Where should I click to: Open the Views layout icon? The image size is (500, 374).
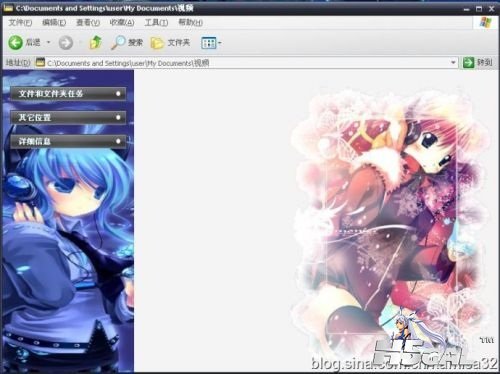(209, 43)
